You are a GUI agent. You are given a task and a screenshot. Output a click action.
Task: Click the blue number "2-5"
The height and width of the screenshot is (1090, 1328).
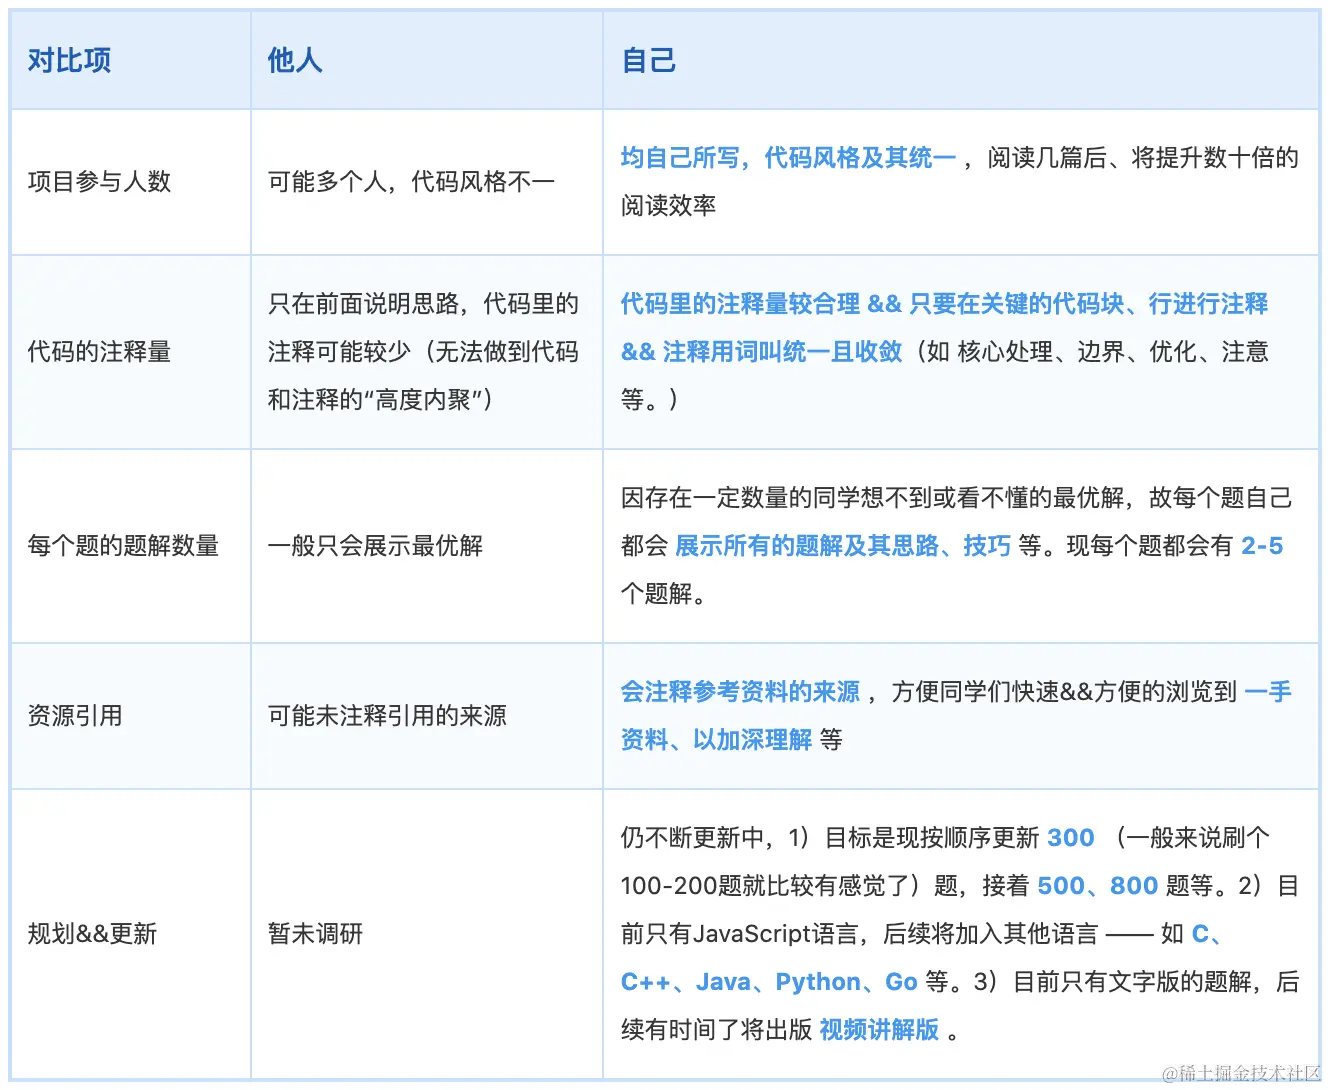pyautogui.click(x=1261, y=546)
